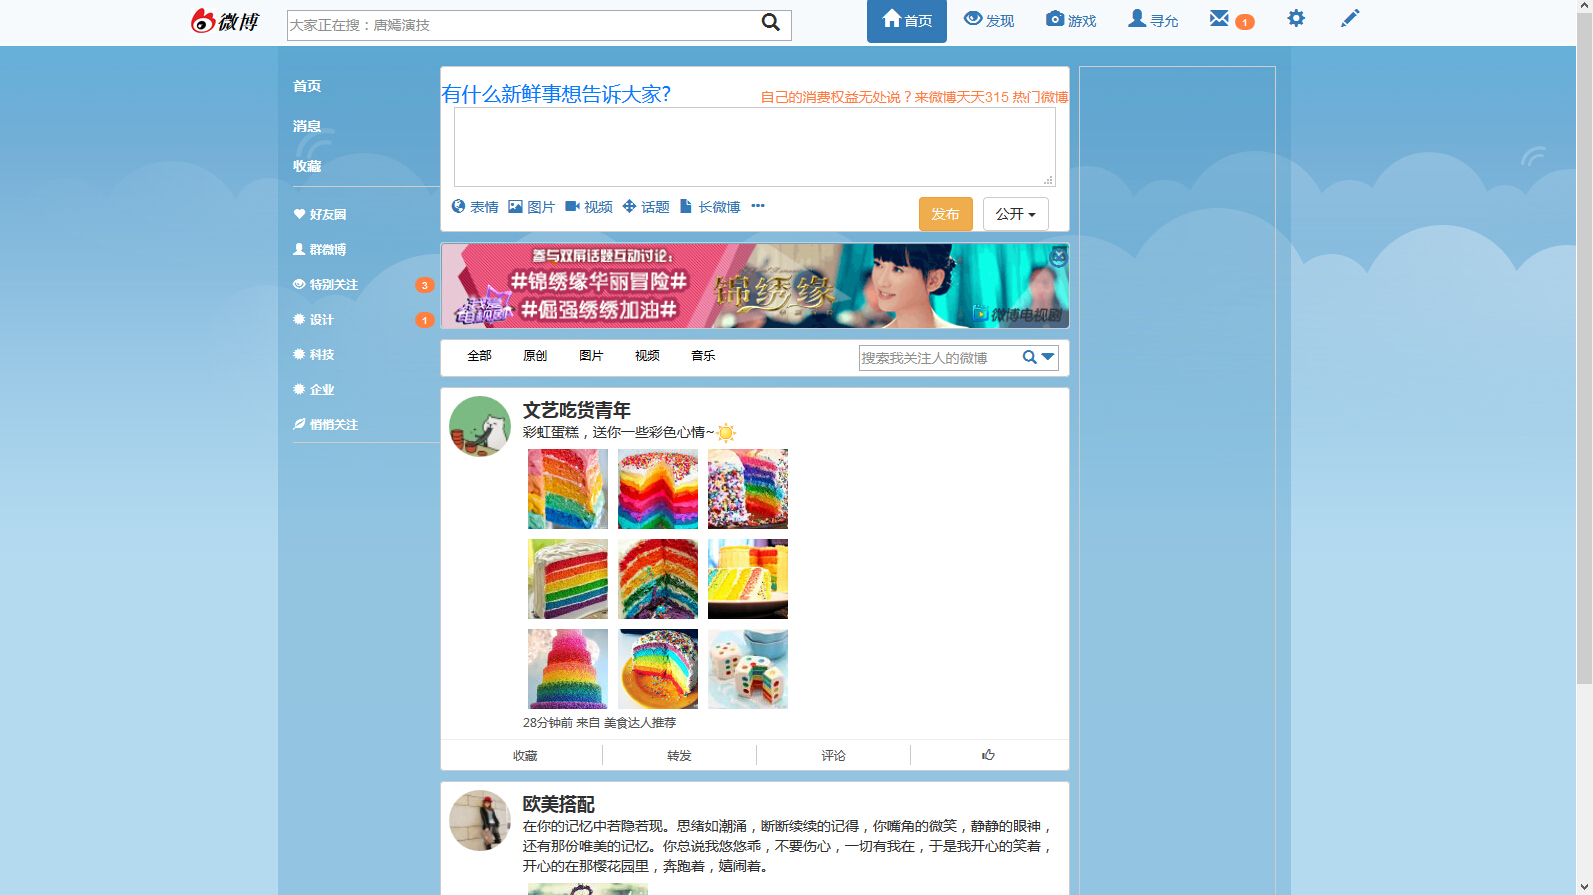Image resolution: width=1593 pixels, height=895 pixels.
Task: Open the 315 hot topic promo link
Action: pos(914,97)
